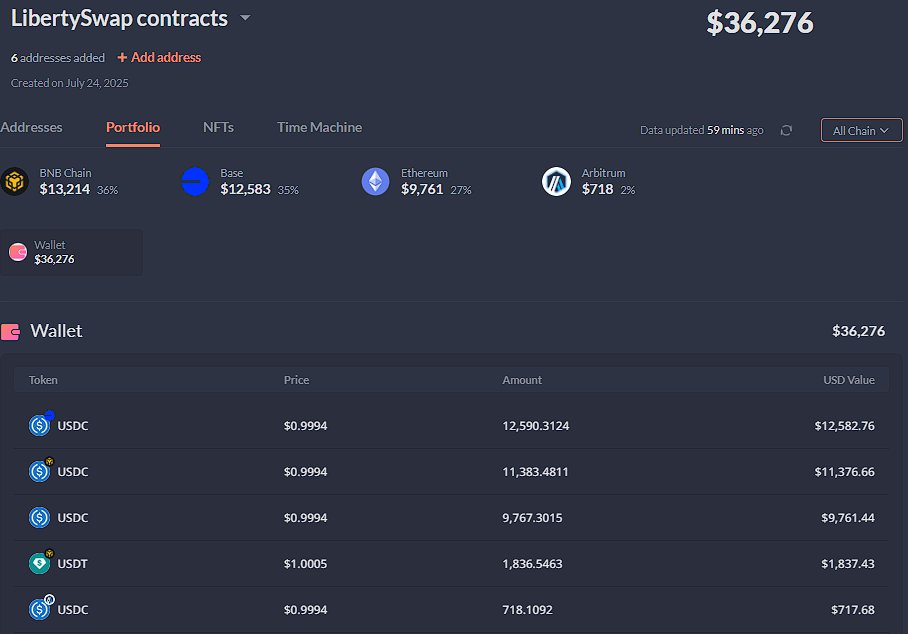The height and width of the screenshot is (634, 908).
Task: Click the Base chain logo icon
Action: 195,182
